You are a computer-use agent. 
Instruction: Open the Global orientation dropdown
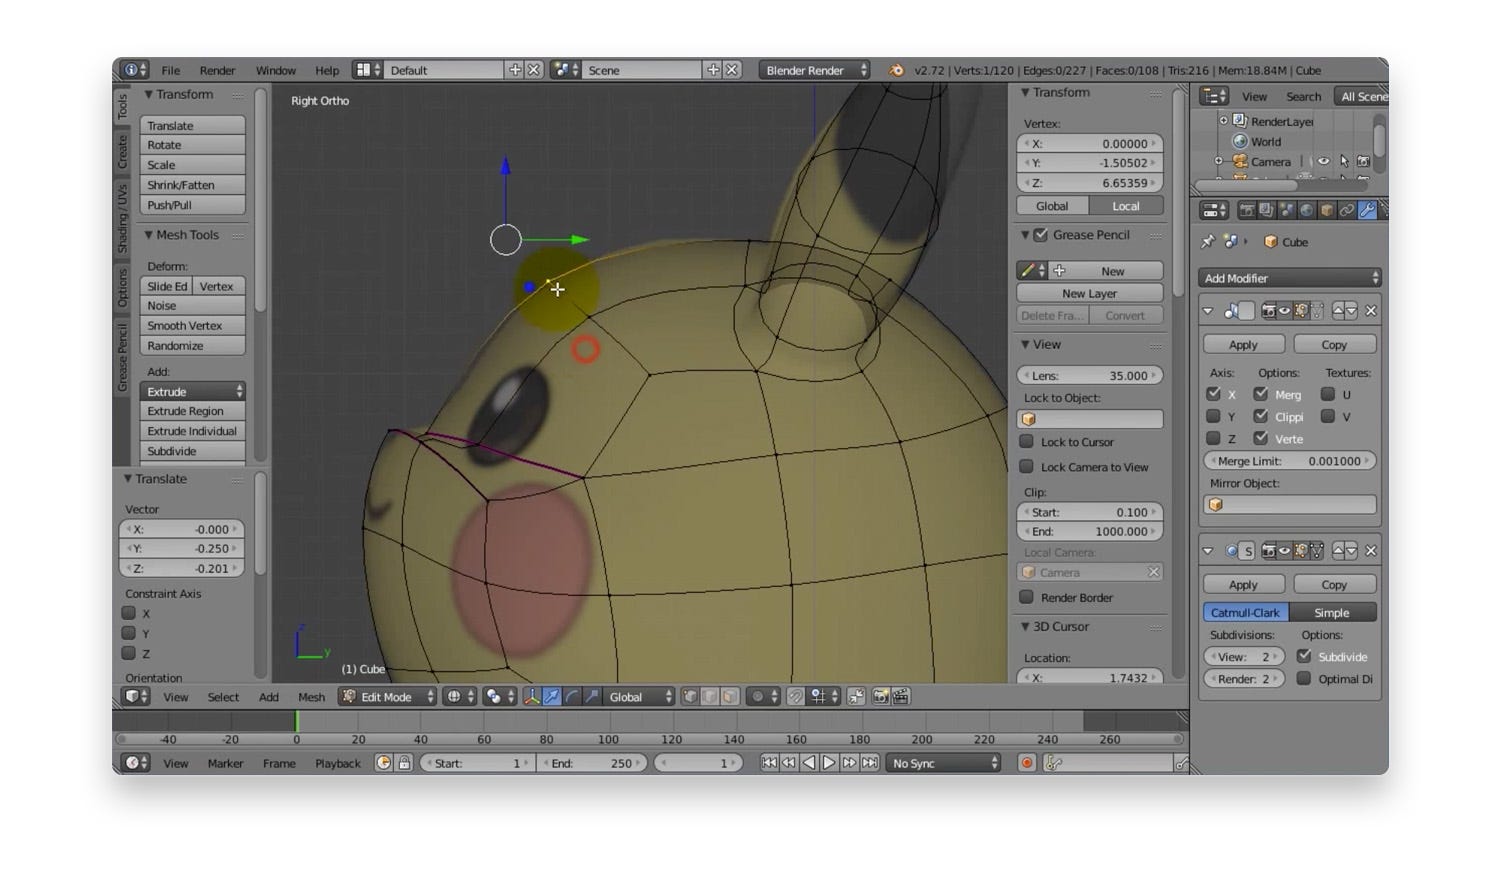click(x=638, y=697)
